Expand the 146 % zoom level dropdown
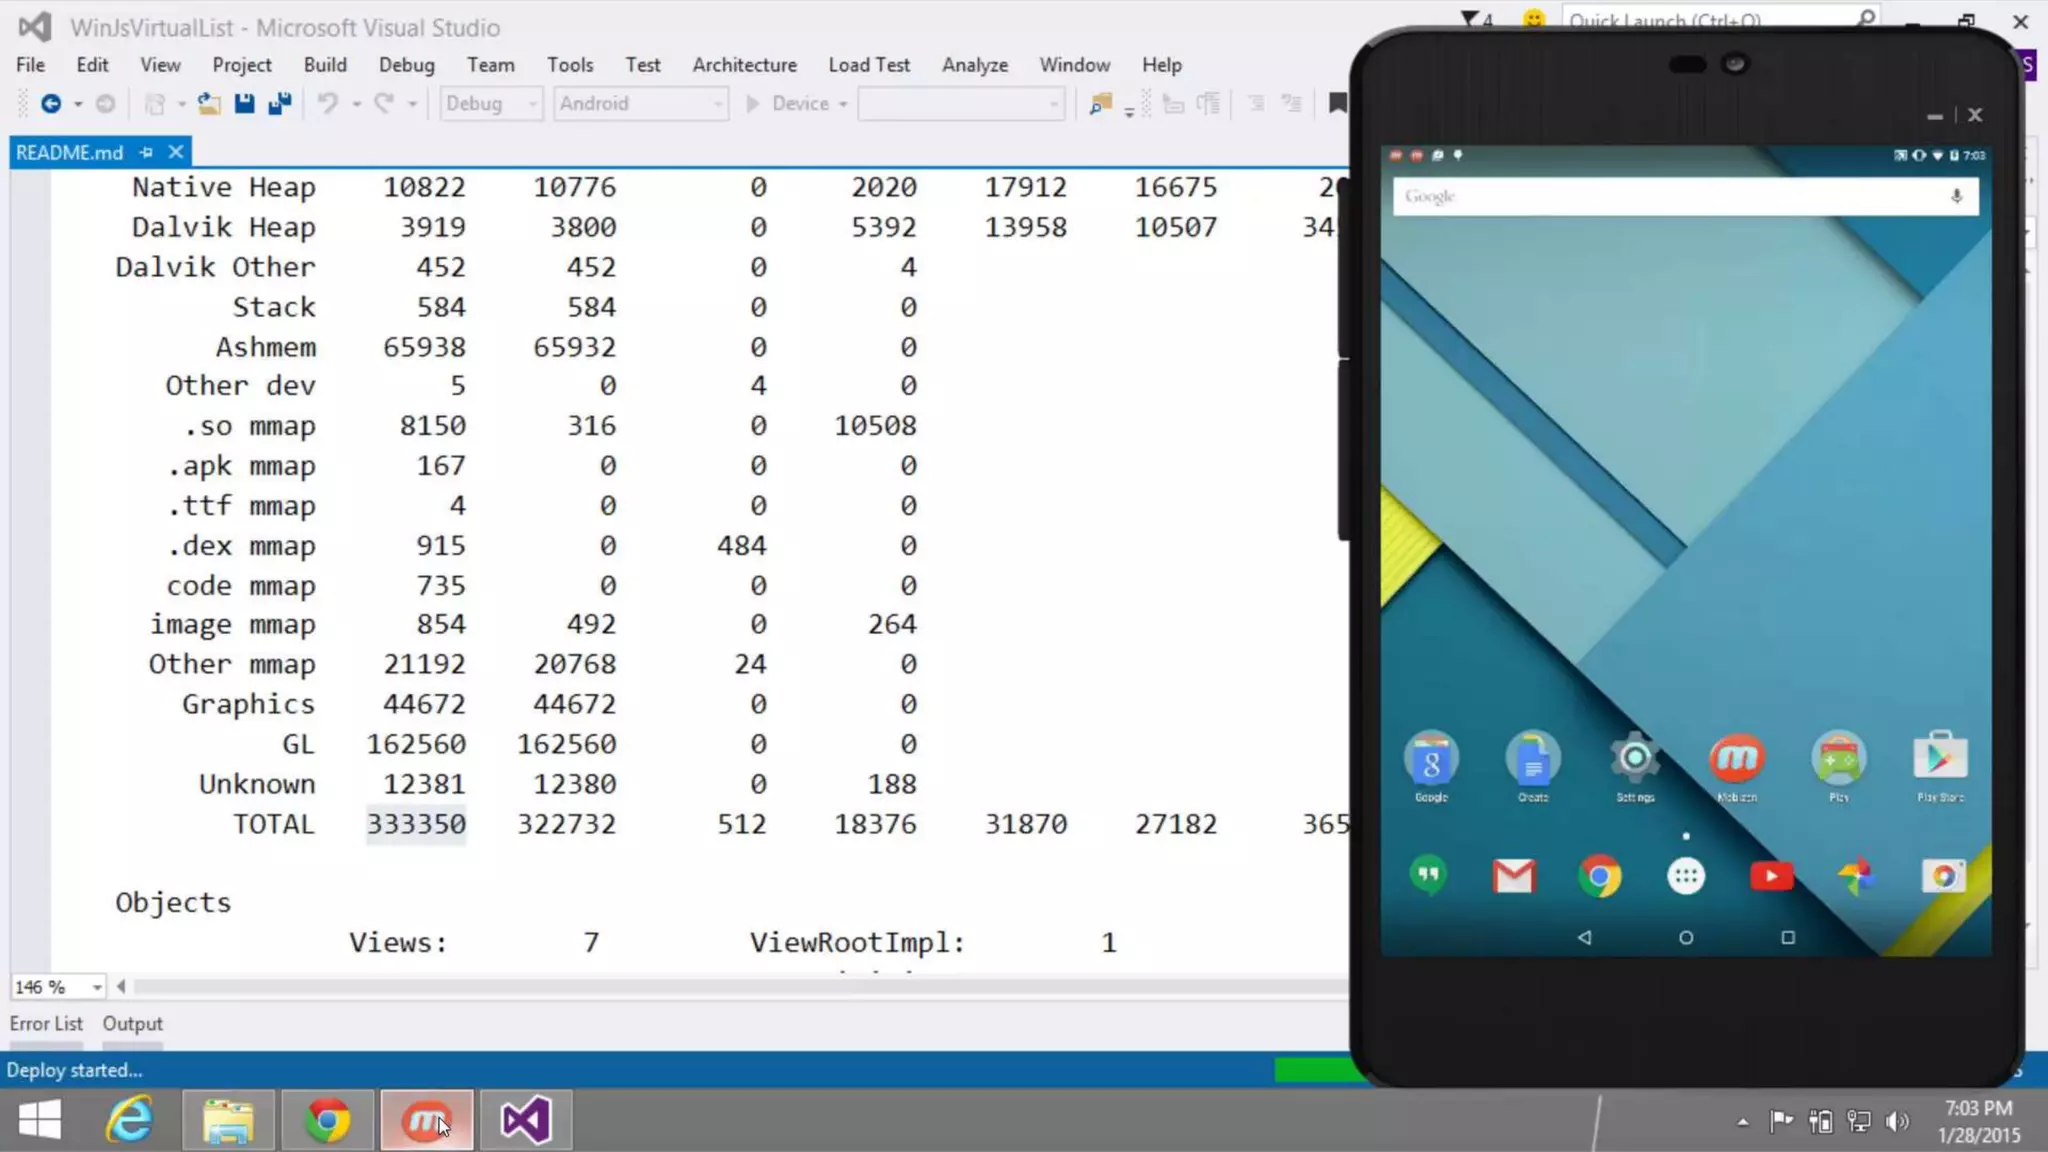Image resolution: width=2048 pixels, height=1152 pixels. 97,987
